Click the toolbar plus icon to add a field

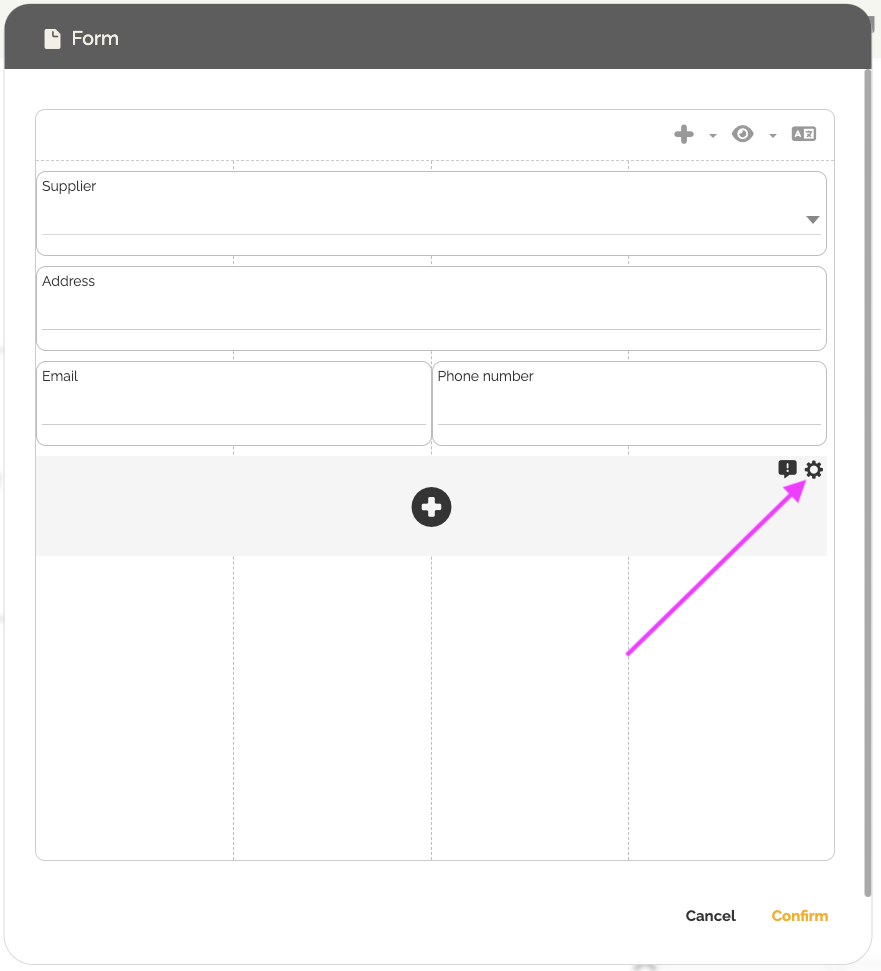[684, 134]
